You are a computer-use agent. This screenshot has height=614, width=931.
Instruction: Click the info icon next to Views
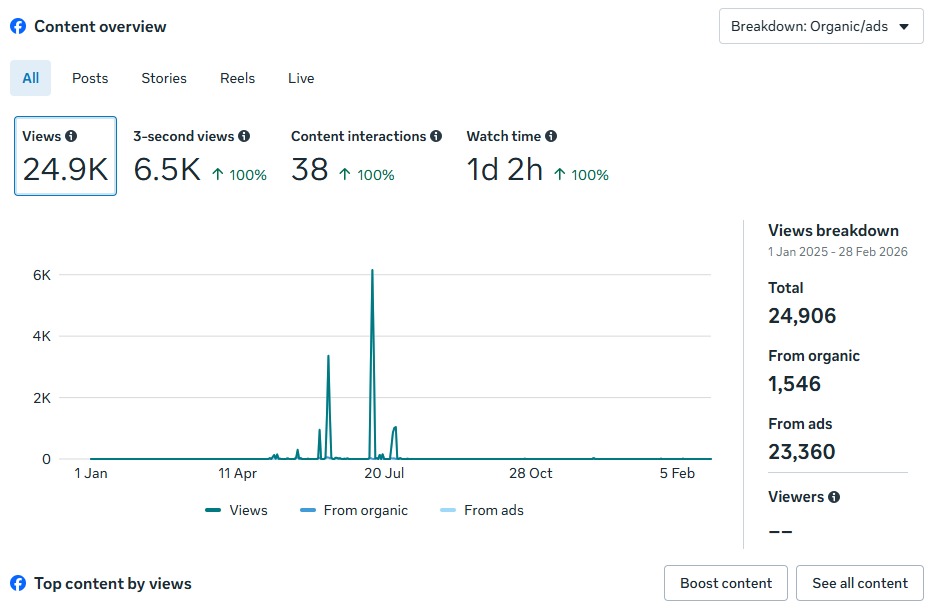coord(71,136)
